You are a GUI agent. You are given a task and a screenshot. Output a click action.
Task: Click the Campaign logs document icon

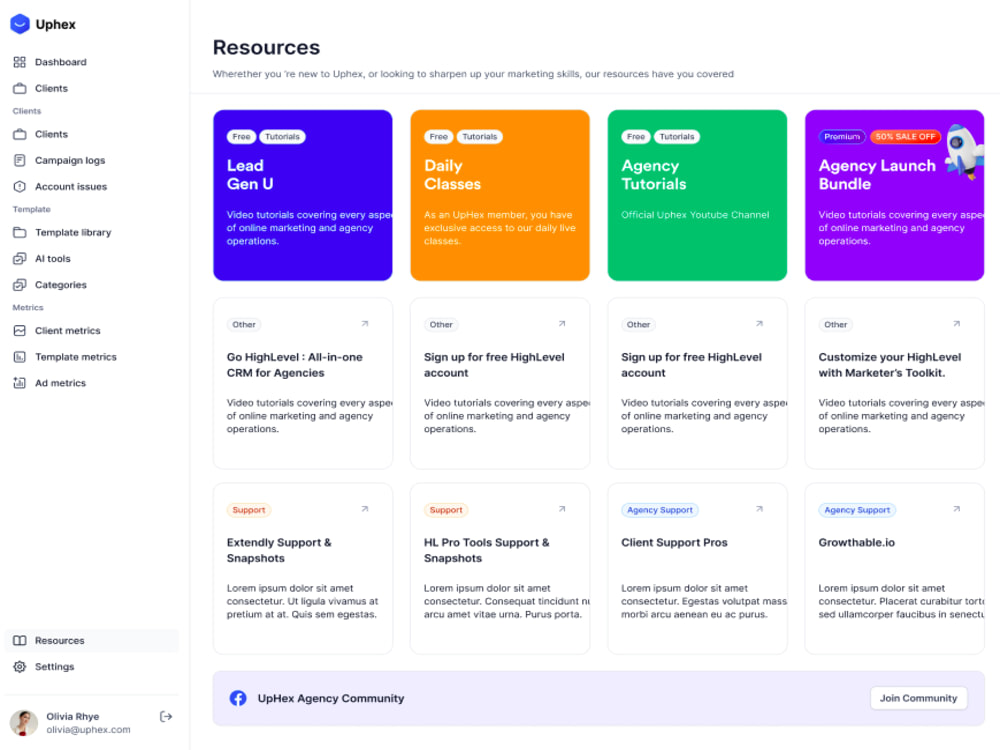pos(20,160)
